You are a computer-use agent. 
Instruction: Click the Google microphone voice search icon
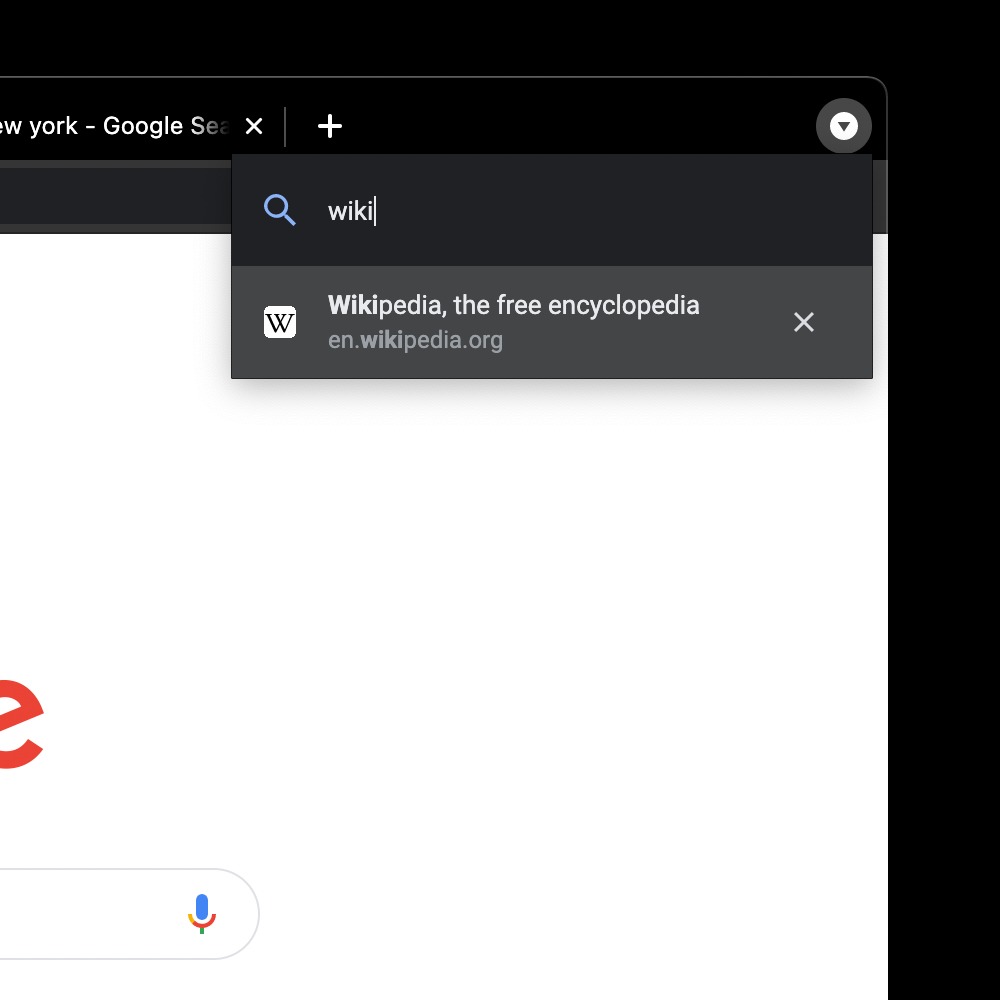tap(202, 913)
